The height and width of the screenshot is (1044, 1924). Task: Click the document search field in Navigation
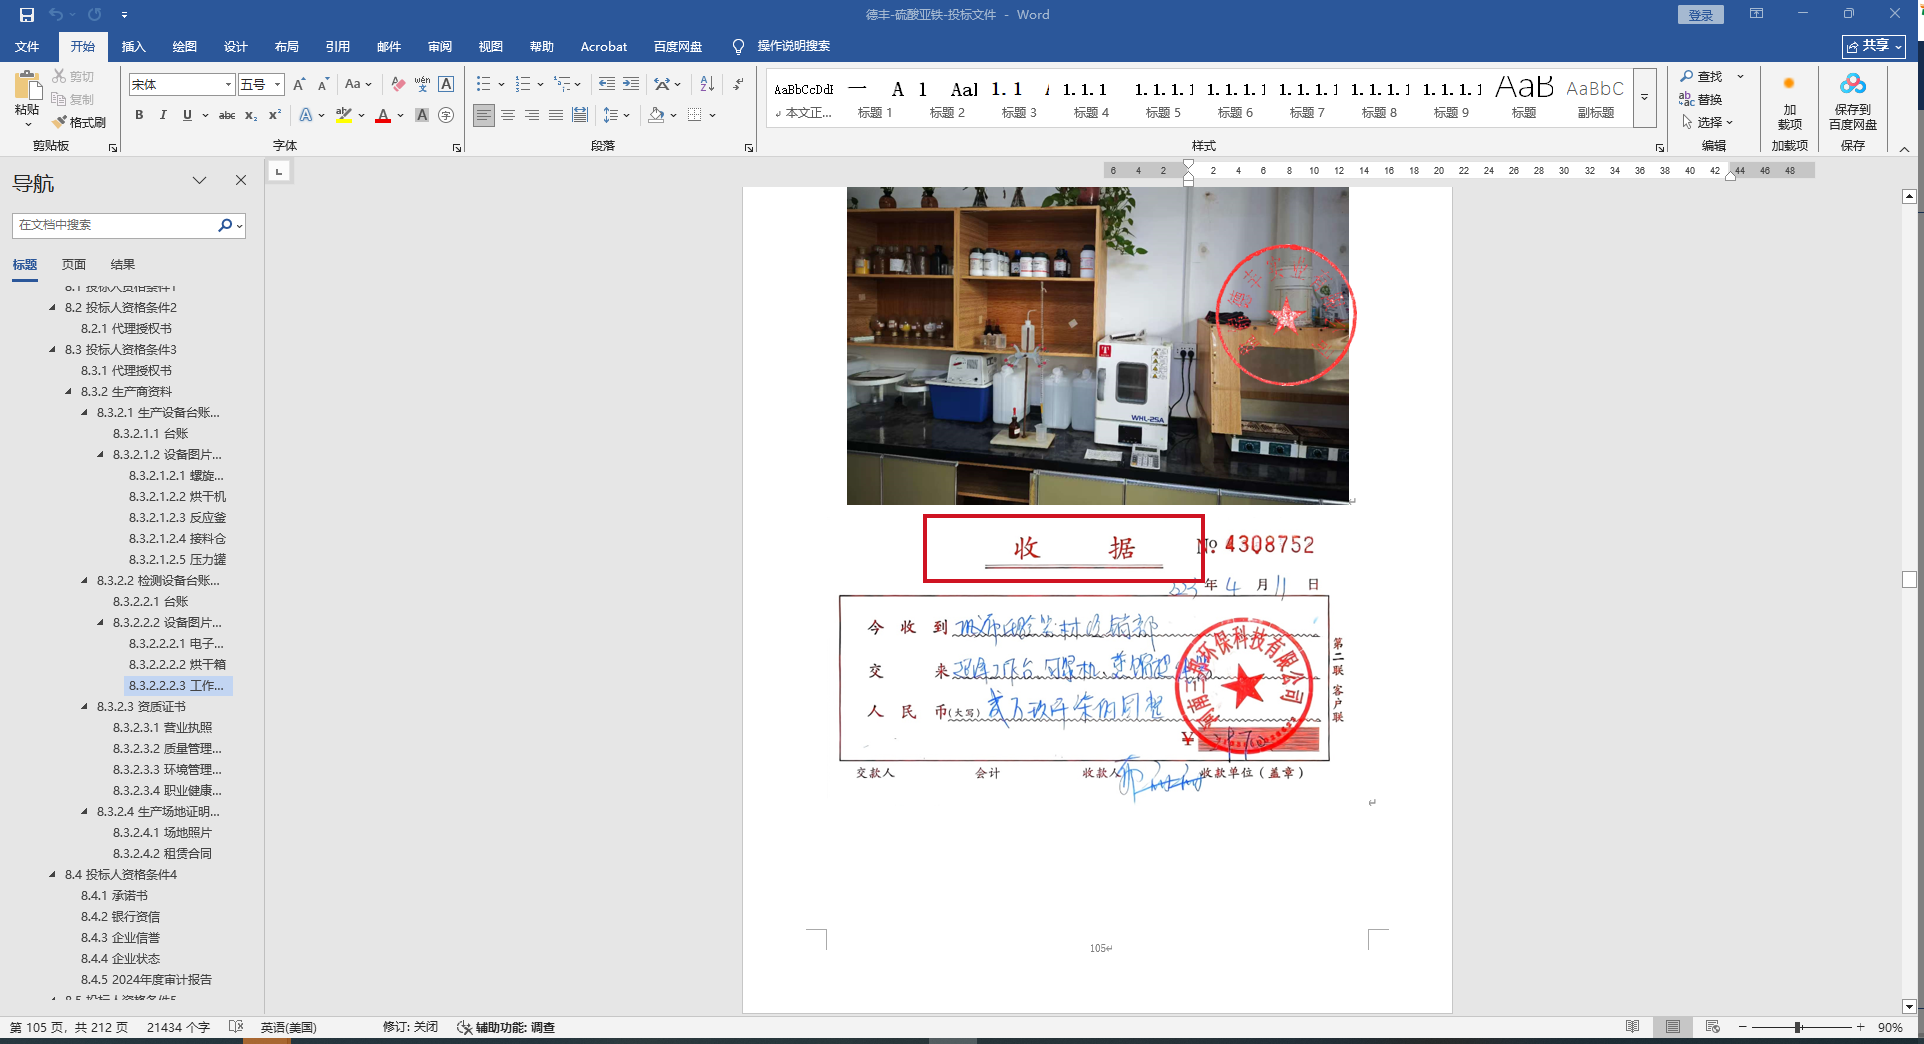(114, 226)
